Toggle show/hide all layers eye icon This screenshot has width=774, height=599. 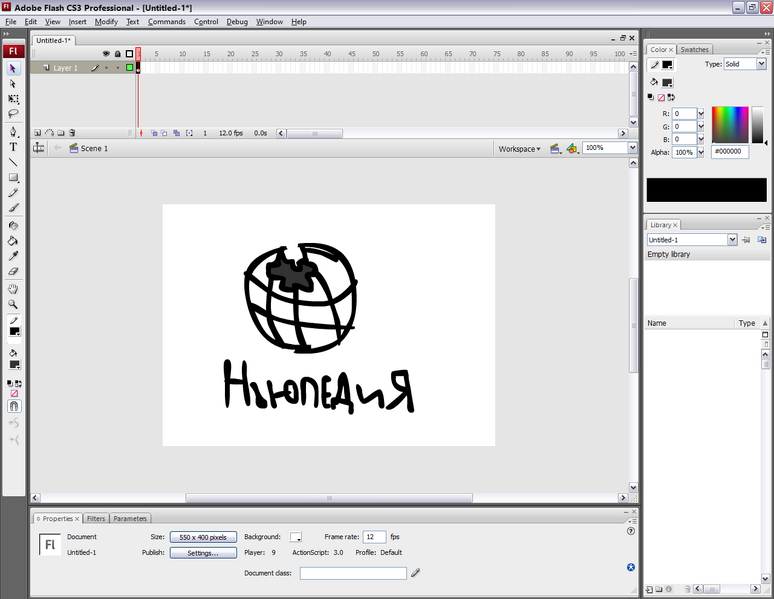click(x=106, y=54)
